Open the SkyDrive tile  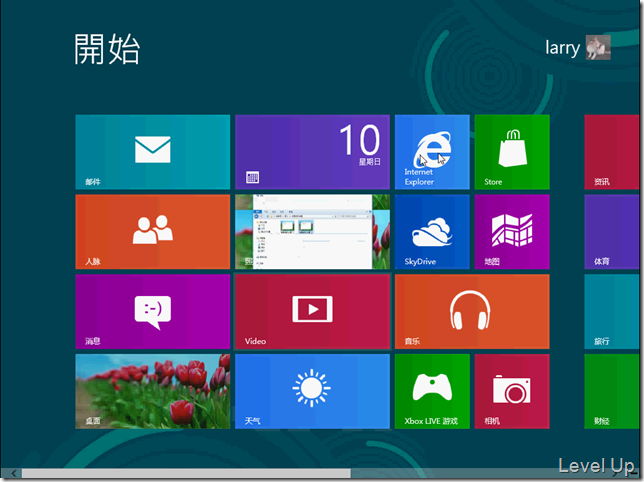tap(432, 232)
